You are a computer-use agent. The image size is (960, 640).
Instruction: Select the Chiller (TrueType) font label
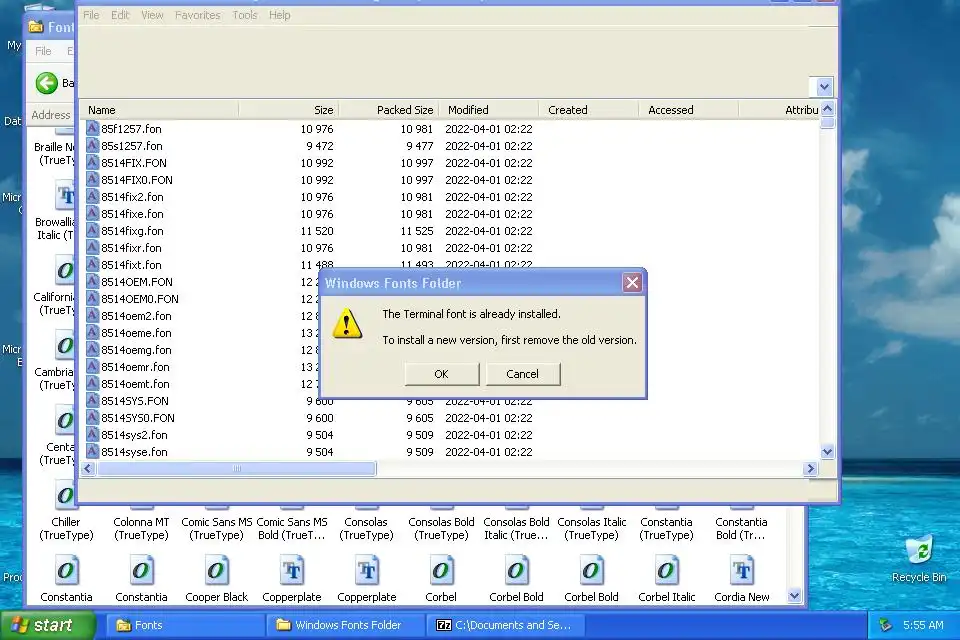click(x=66, y=529)
